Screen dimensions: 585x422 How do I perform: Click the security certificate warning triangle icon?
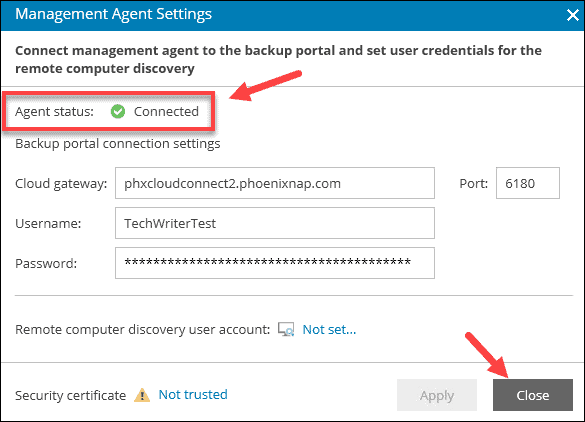pos(142,395)
